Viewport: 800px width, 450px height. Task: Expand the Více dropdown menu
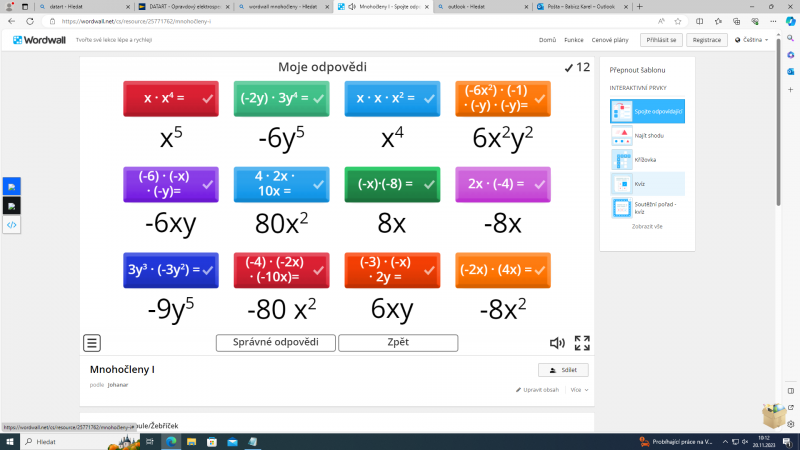579,390
